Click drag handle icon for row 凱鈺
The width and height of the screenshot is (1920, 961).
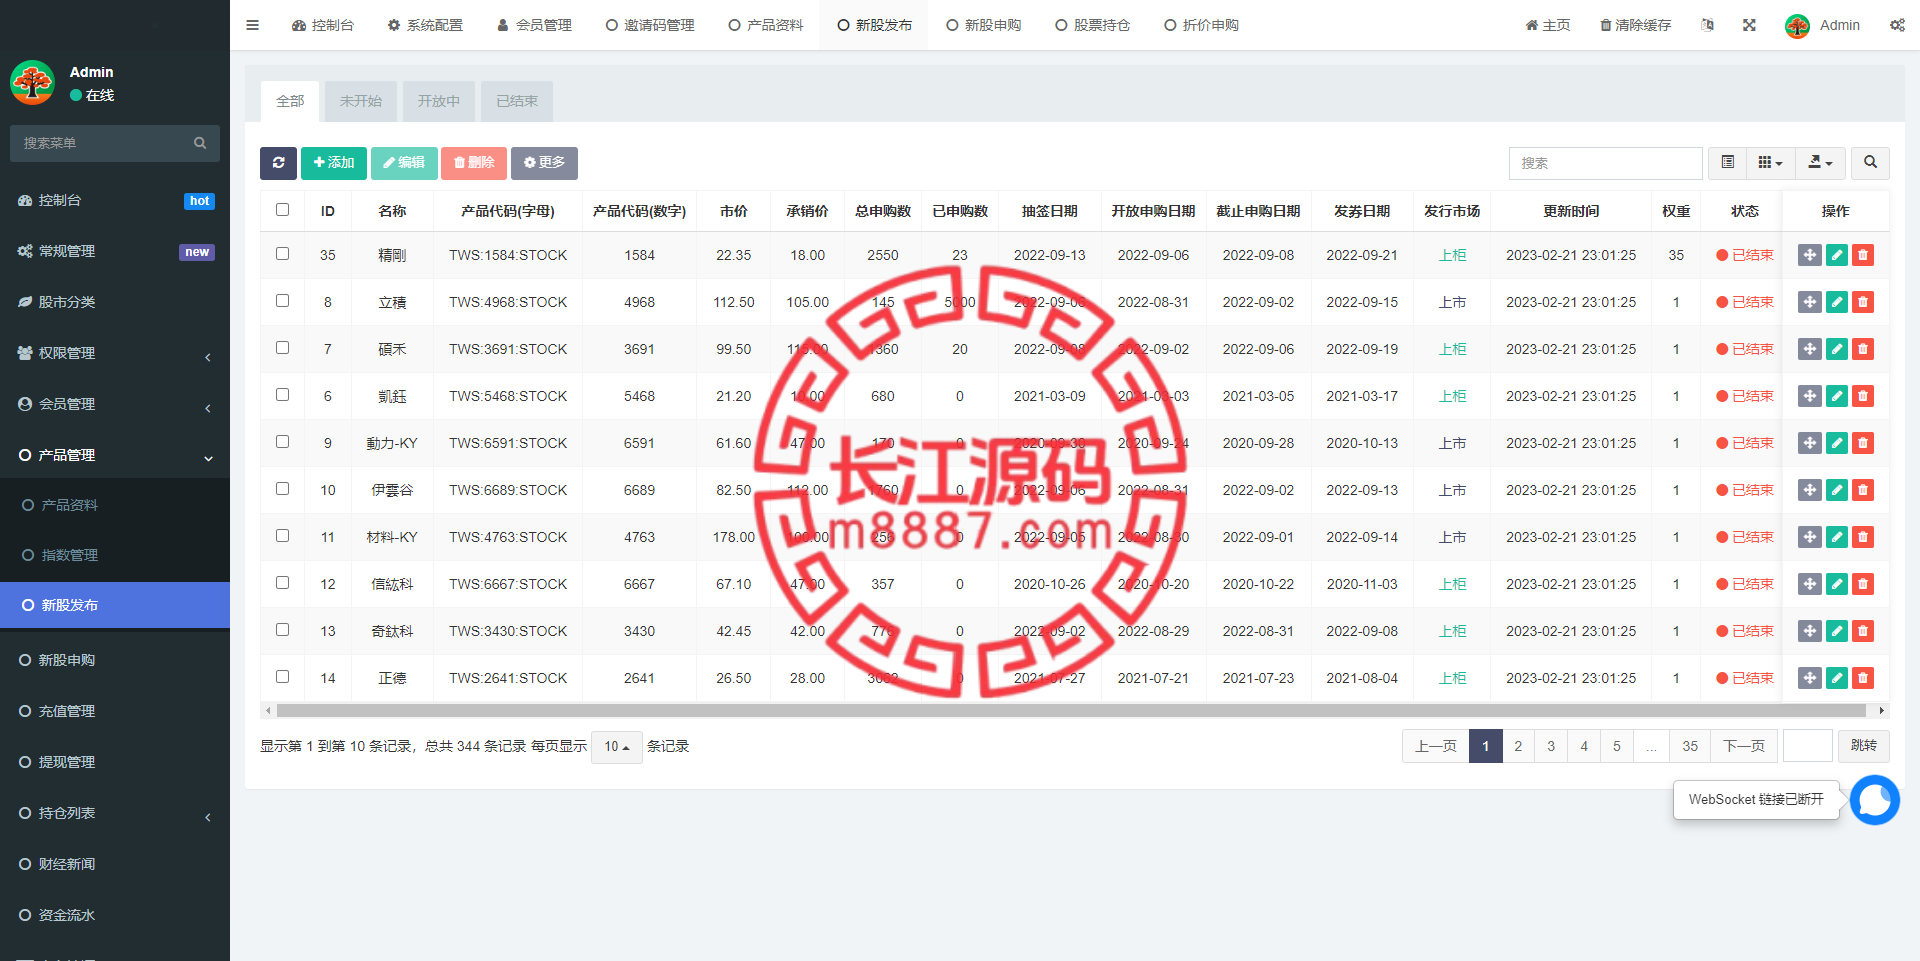click(x=1809, y=396)
